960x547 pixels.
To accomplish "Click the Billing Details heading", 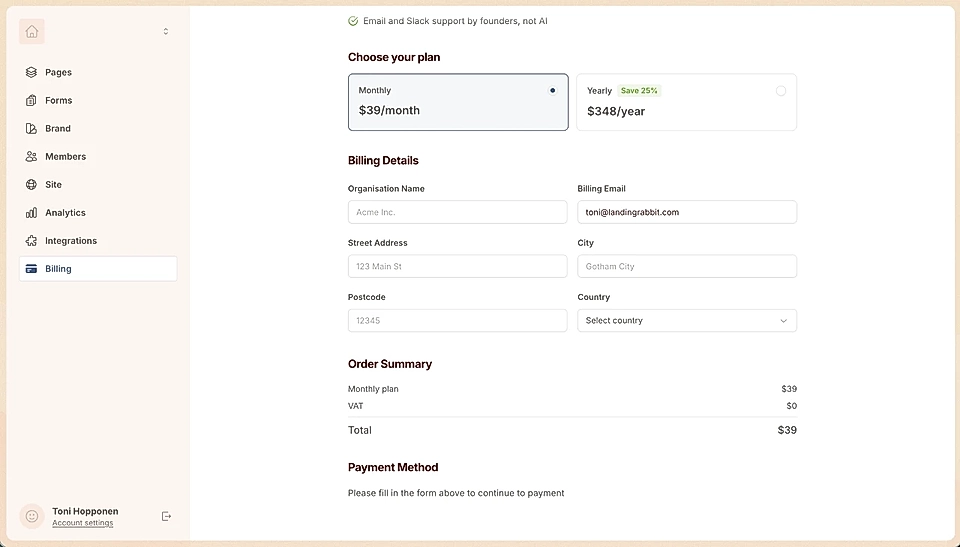I will point(383,160).
